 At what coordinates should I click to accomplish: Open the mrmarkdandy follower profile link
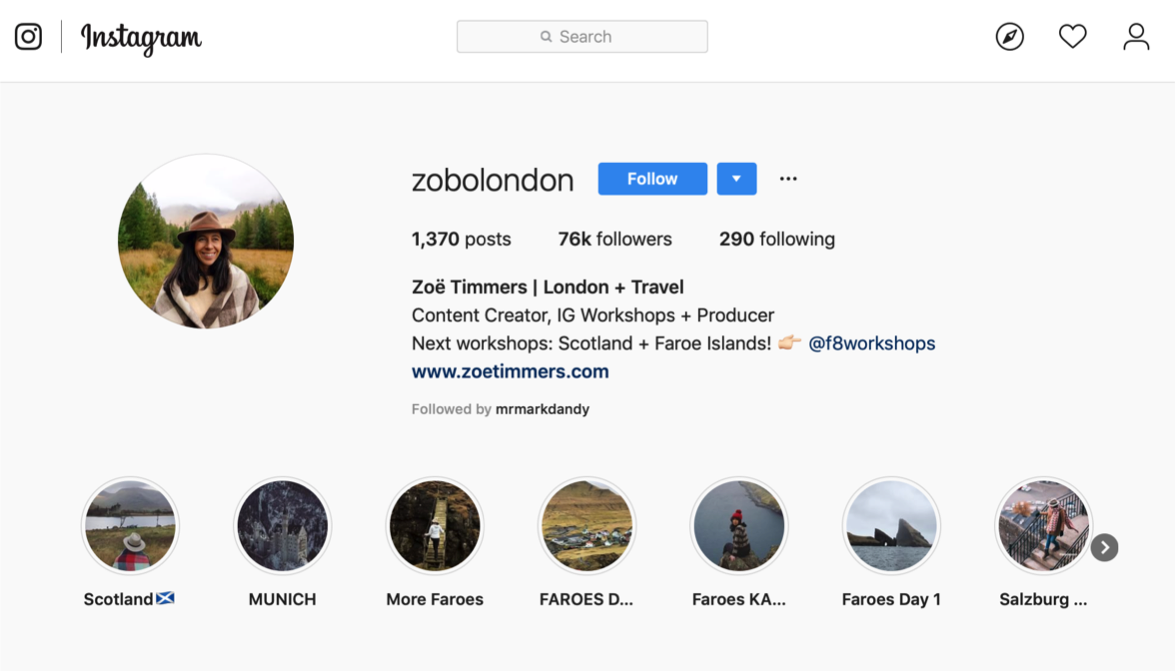pyautogui.click(x=543, y=409)
